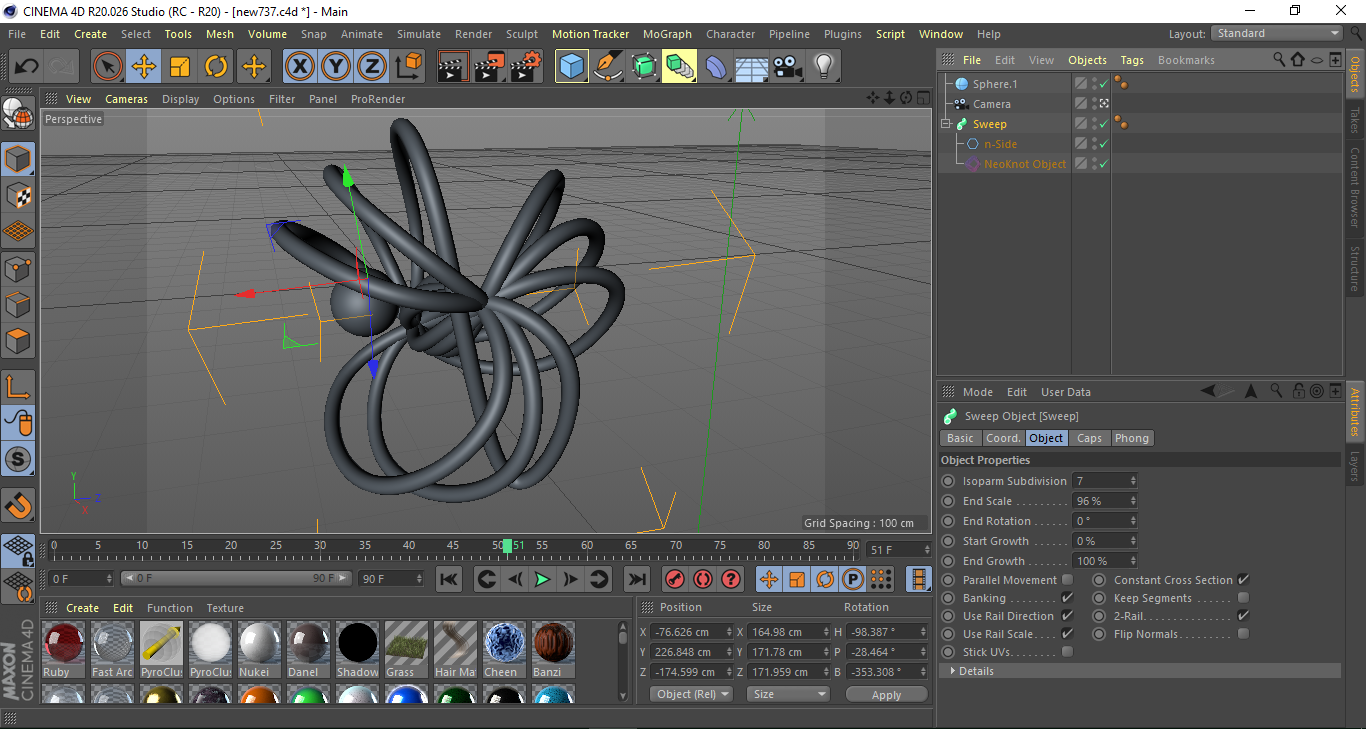Screen dimensions: 1366x729
Task: Open the Layout Standard dropdown
Action: [1276, 33]
